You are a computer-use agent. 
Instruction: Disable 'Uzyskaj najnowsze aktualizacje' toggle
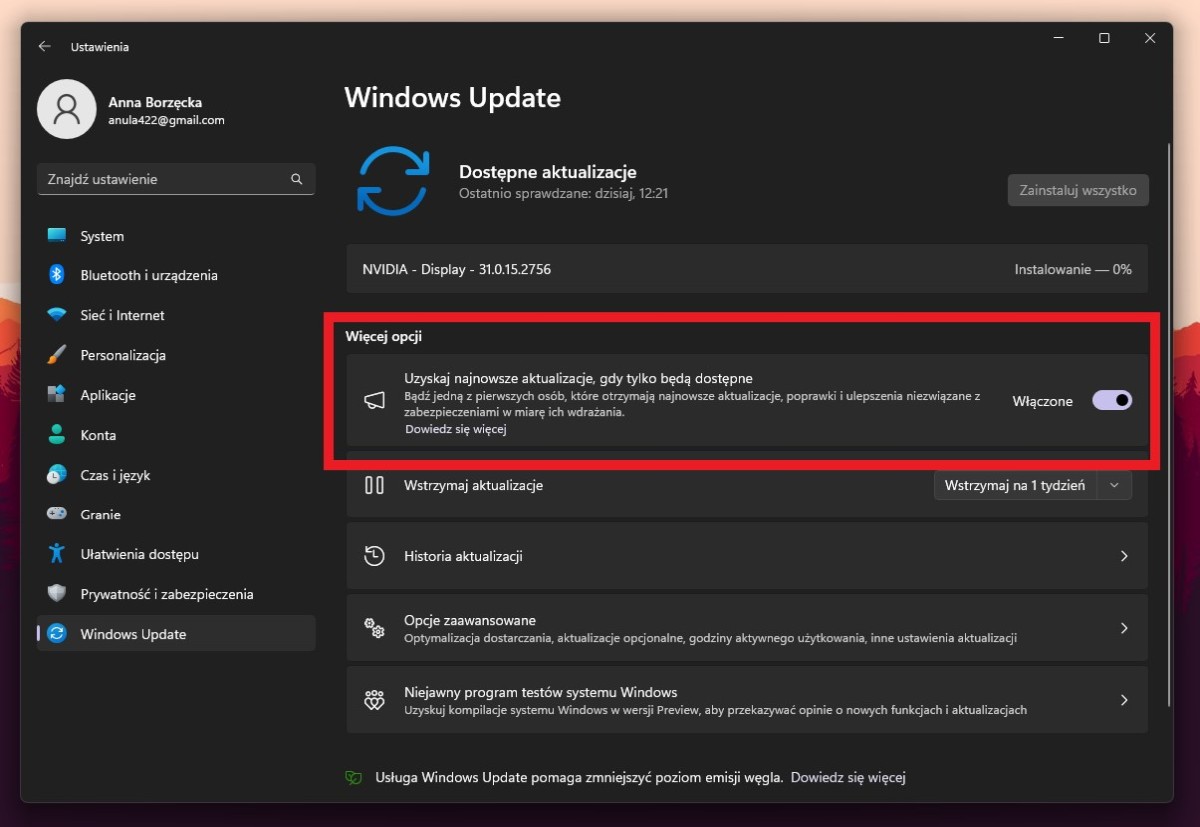[1111, 400]
